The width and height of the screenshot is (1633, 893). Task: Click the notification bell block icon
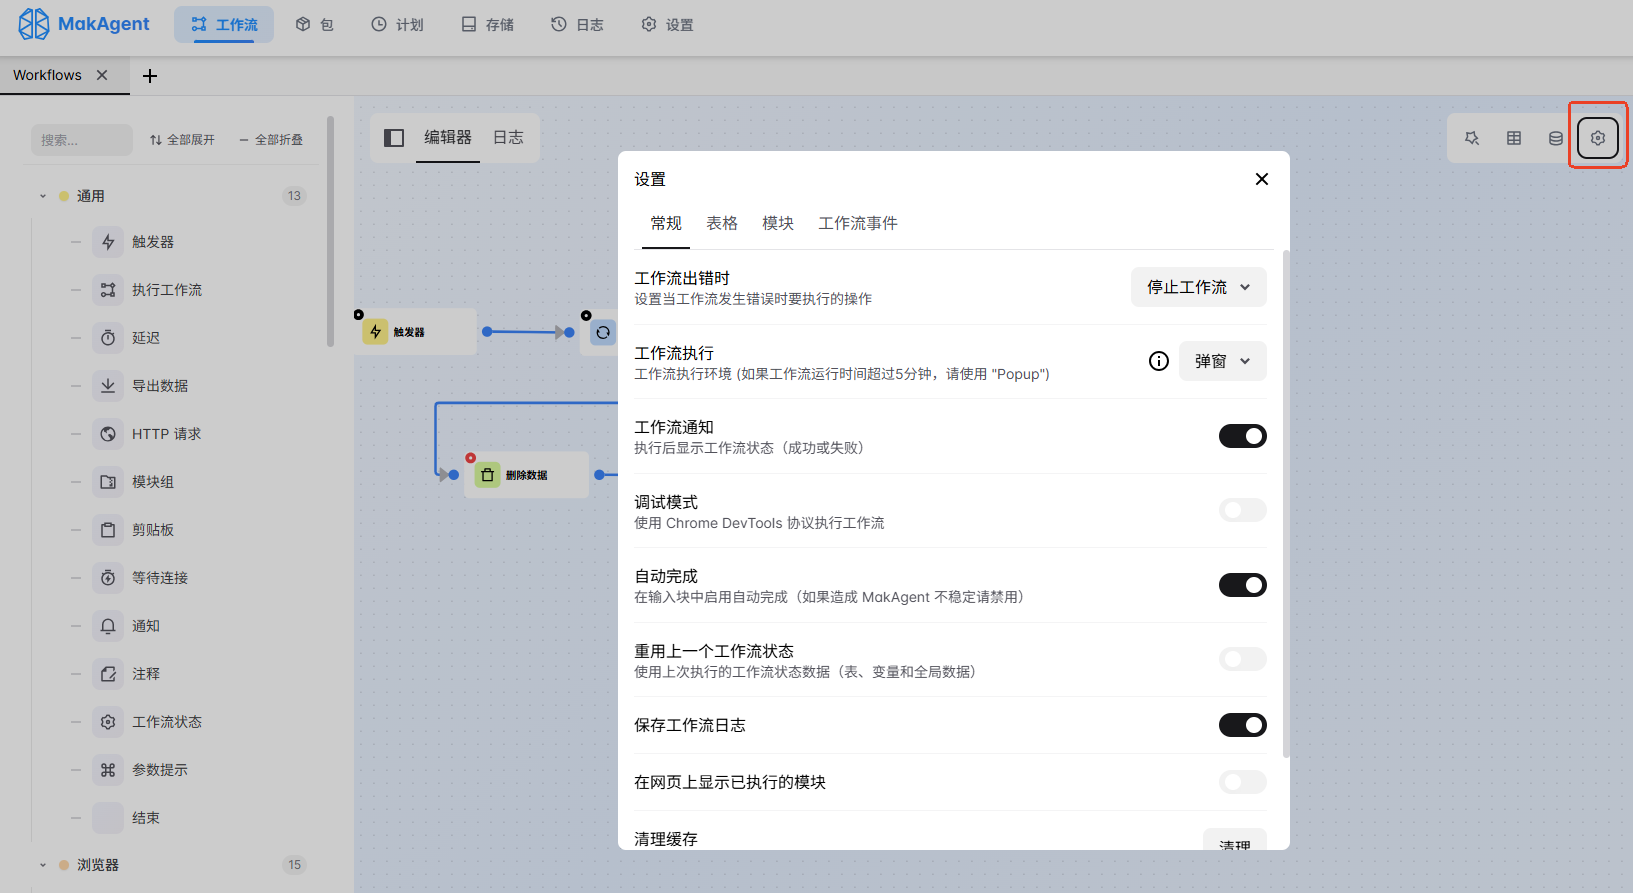pyautogui.click(x=108, y=626)
